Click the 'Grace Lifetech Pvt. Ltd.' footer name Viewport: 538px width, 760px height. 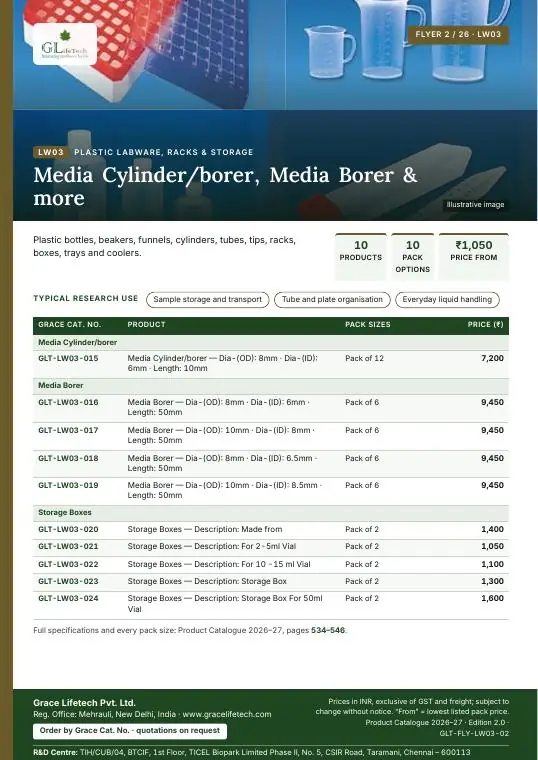[84, 703]
